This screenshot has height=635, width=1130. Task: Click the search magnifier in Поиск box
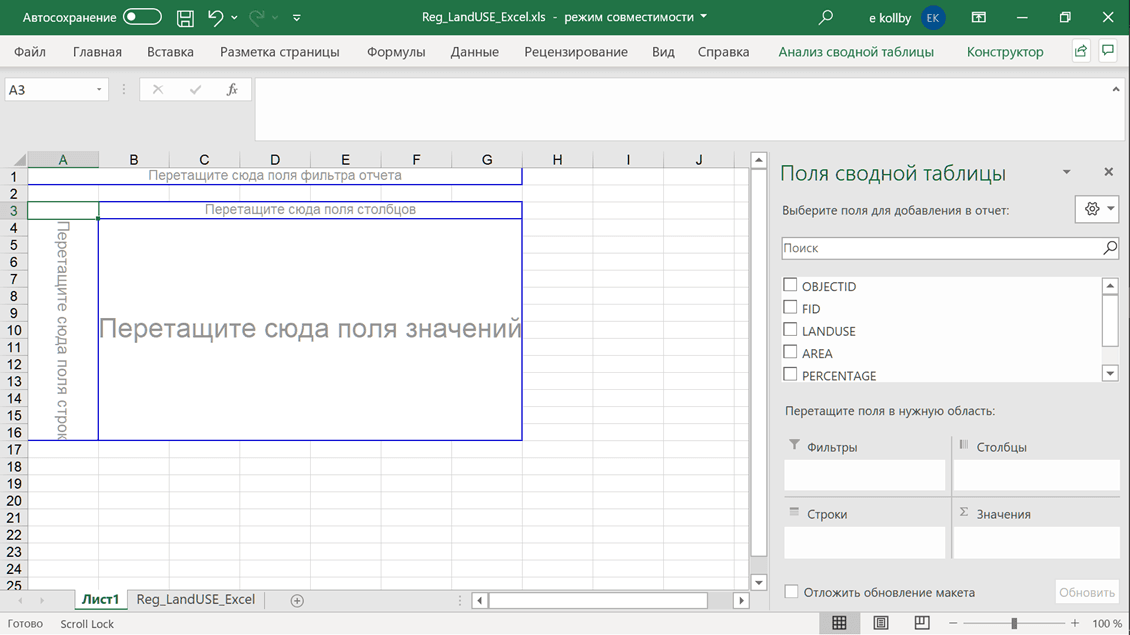coord(1110,248)
